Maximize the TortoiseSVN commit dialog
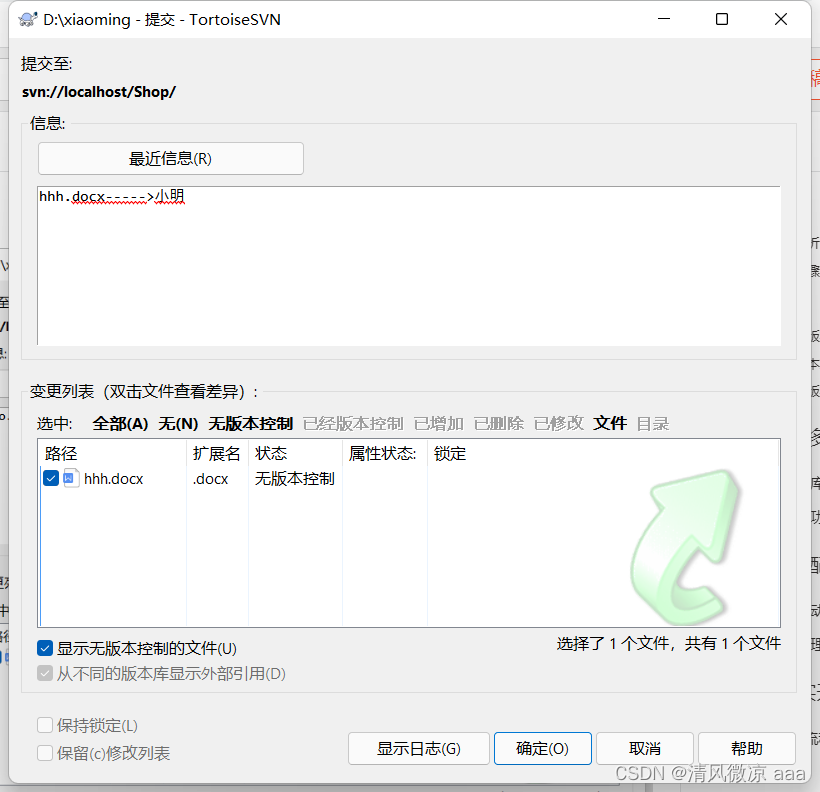Viewport: 820px width, 792px height. coord(722,19)
